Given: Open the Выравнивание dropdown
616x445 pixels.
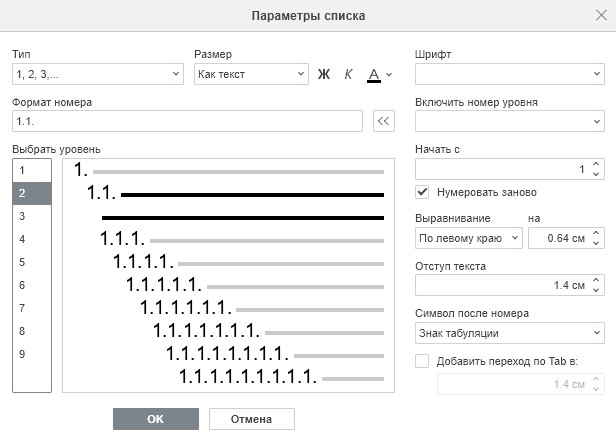Looking at the screenshot, I should click(x=469, y=238).
